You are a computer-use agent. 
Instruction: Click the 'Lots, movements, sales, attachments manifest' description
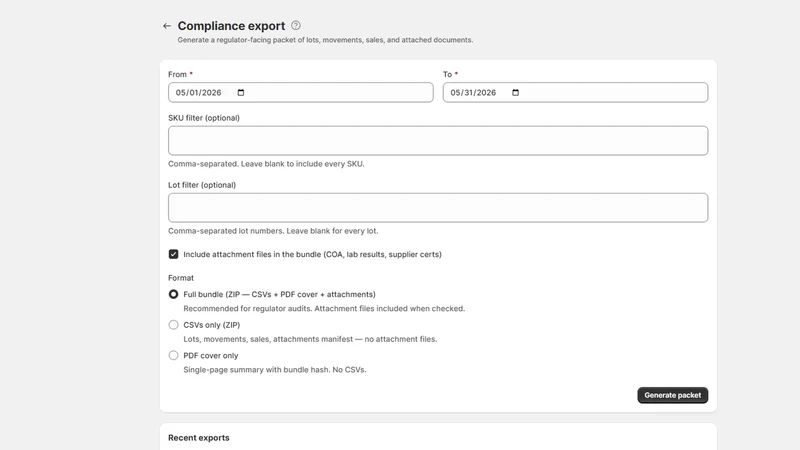coord(310,339)
